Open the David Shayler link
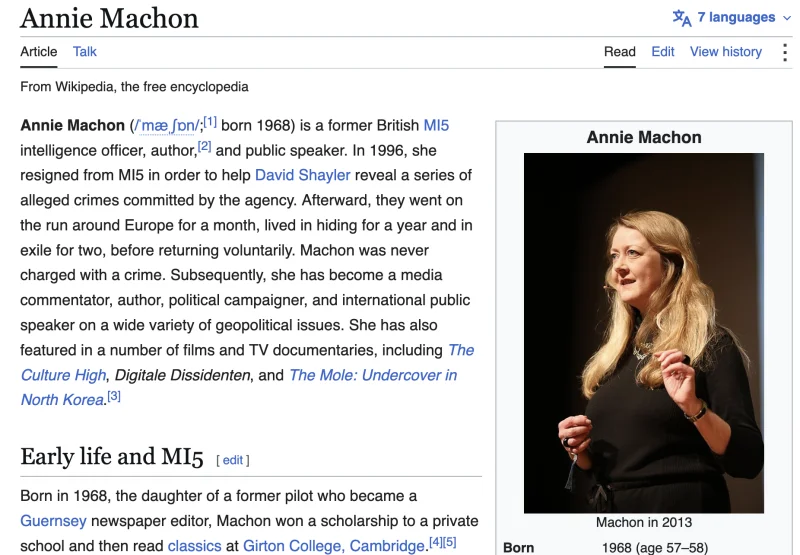Viewport: 800px width, 555px height. coord(303,175)
